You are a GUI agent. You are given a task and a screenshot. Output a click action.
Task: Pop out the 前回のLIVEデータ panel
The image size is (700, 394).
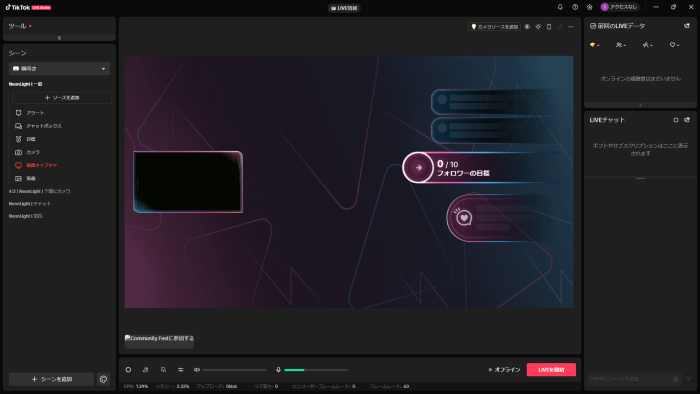(x=687, y=26)
